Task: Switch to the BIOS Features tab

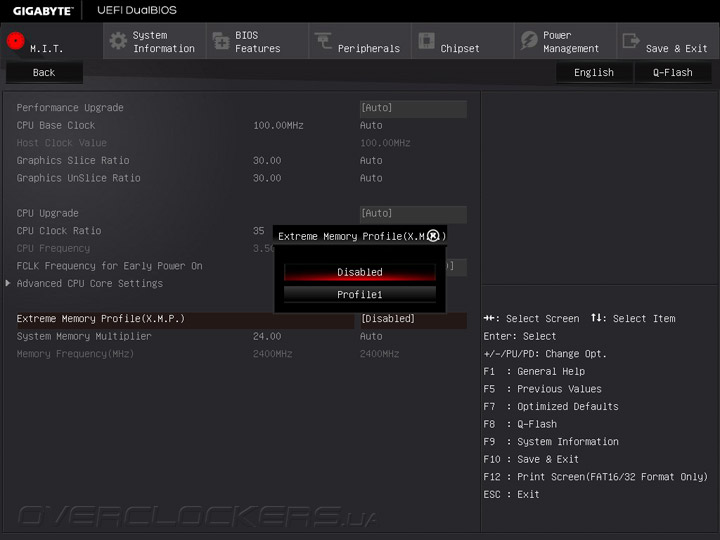Action: (x=257, y=41)
